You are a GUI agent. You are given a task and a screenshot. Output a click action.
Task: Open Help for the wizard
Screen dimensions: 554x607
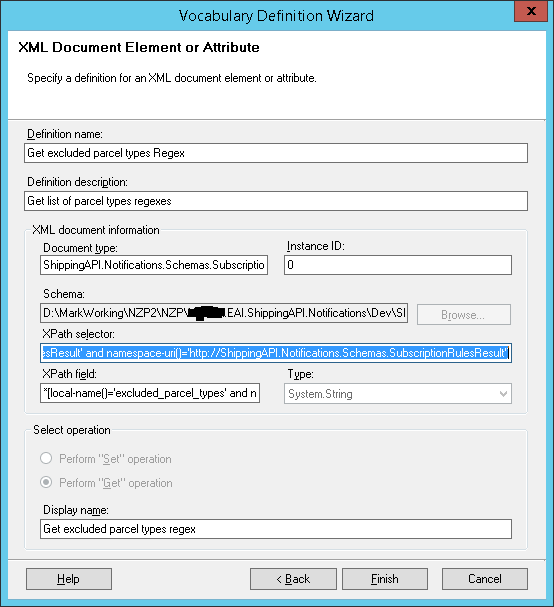point(69,579)
